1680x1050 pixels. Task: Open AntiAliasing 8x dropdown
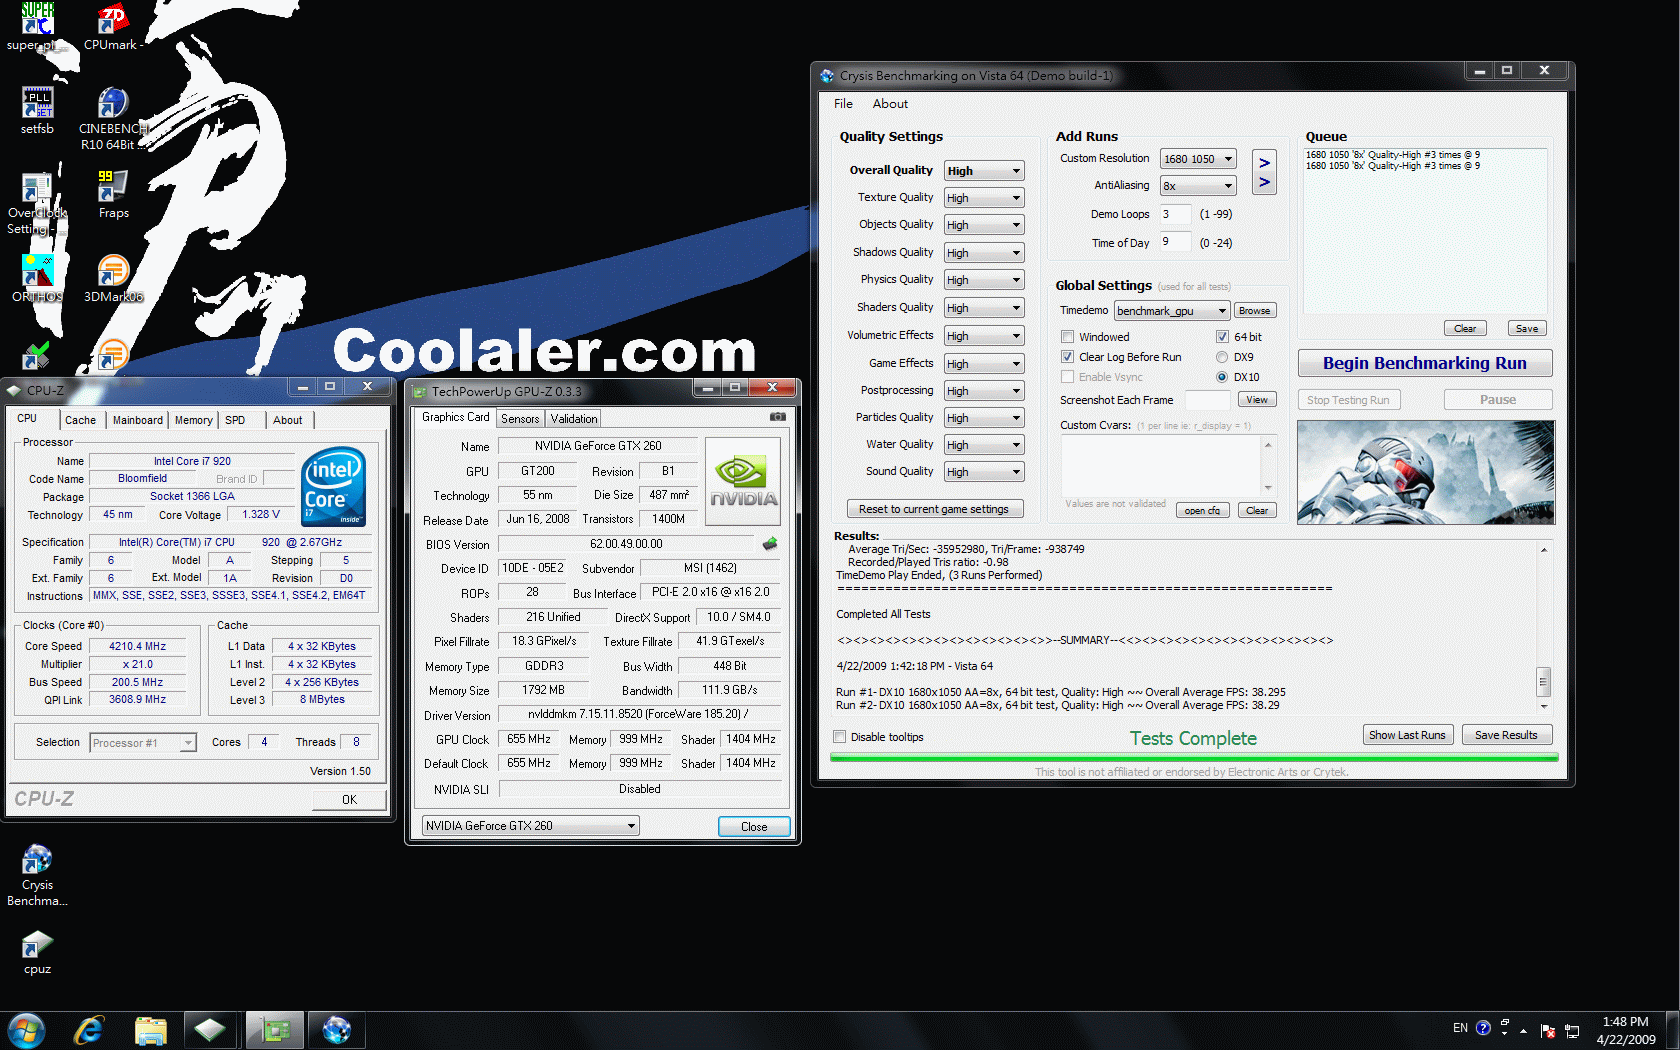pyautogui.click(x=1198, y=186)
